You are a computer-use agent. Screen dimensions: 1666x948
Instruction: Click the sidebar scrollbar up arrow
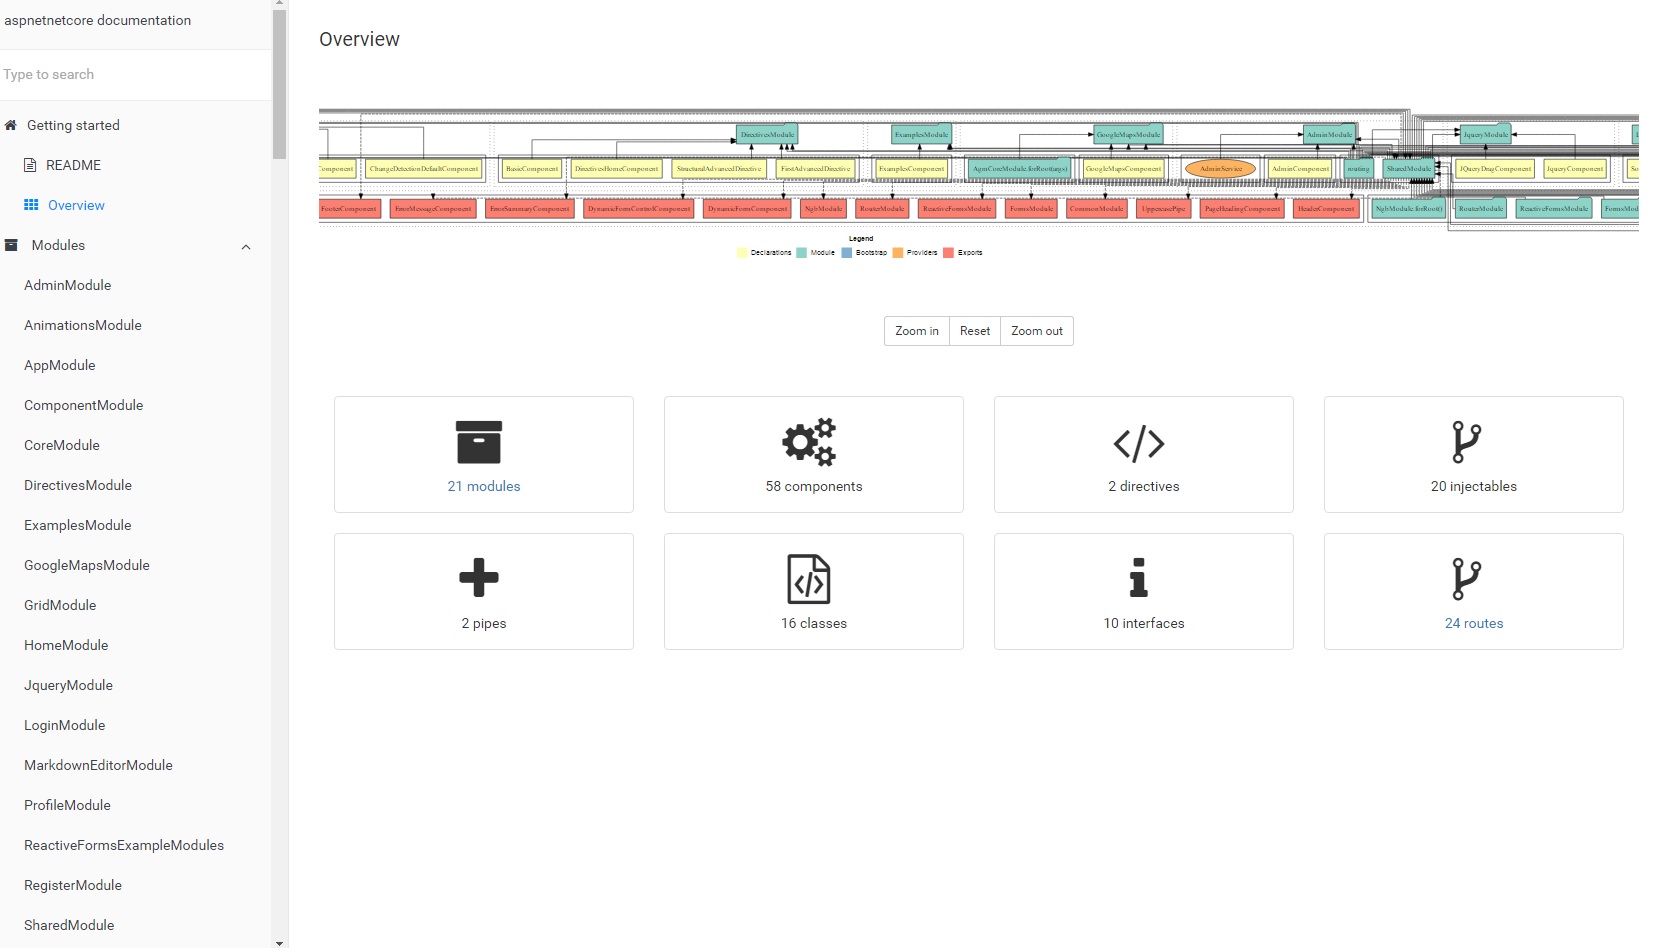279,5
